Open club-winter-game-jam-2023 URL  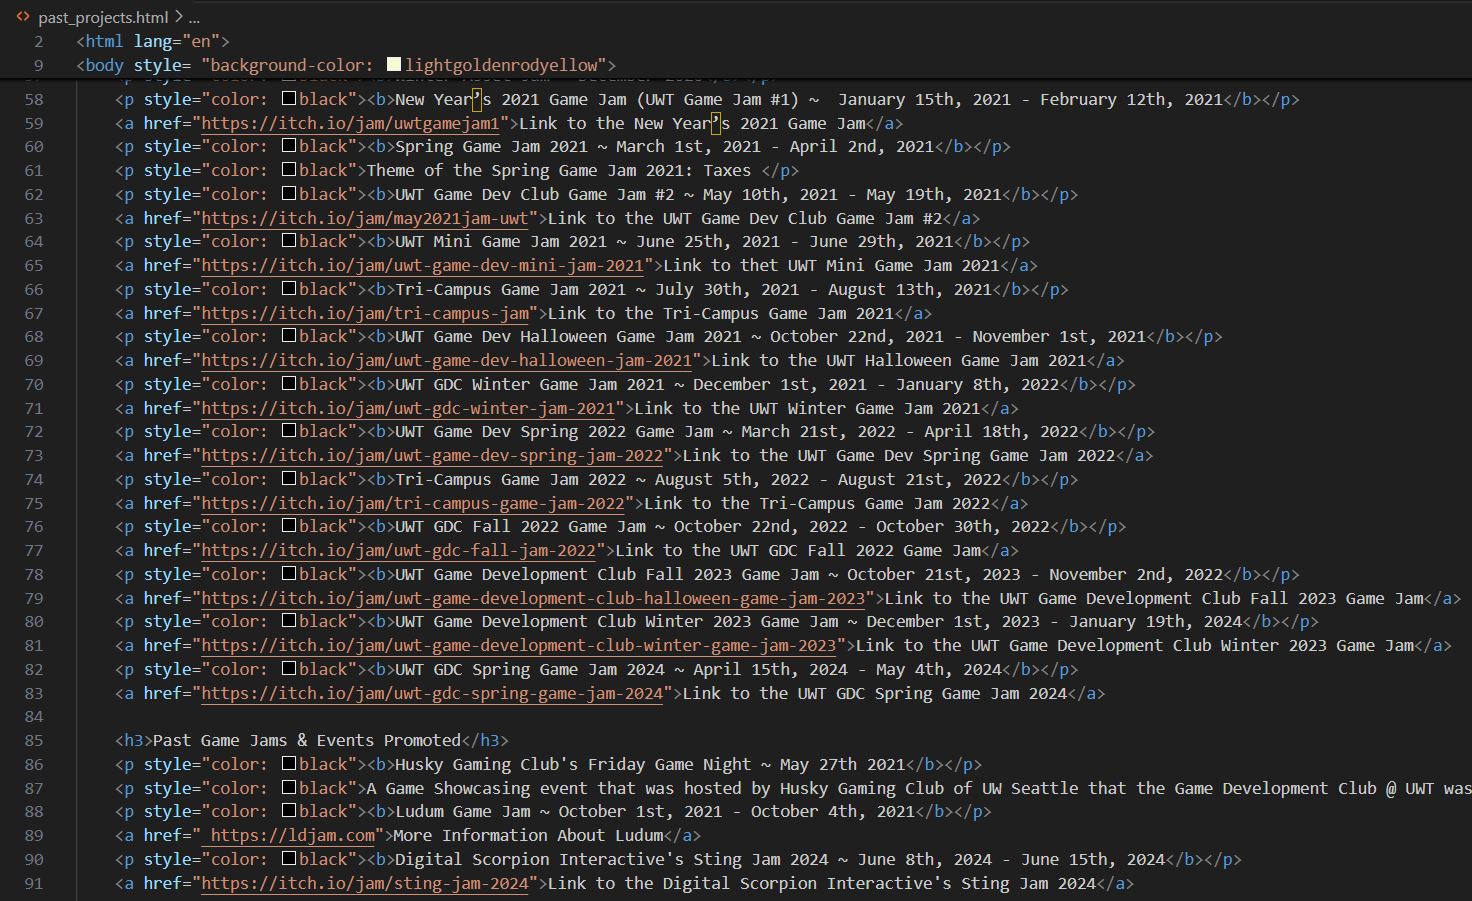tap(519, 646)
